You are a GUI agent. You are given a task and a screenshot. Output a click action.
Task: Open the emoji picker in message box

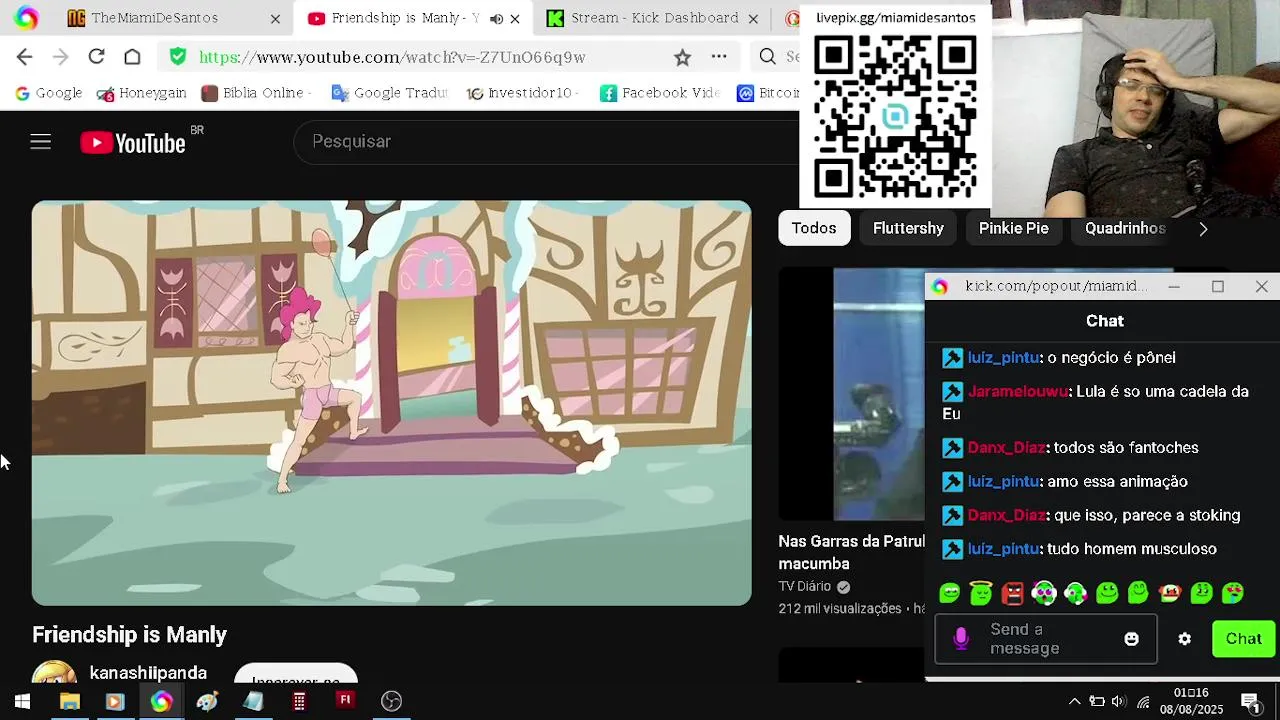1131,639
